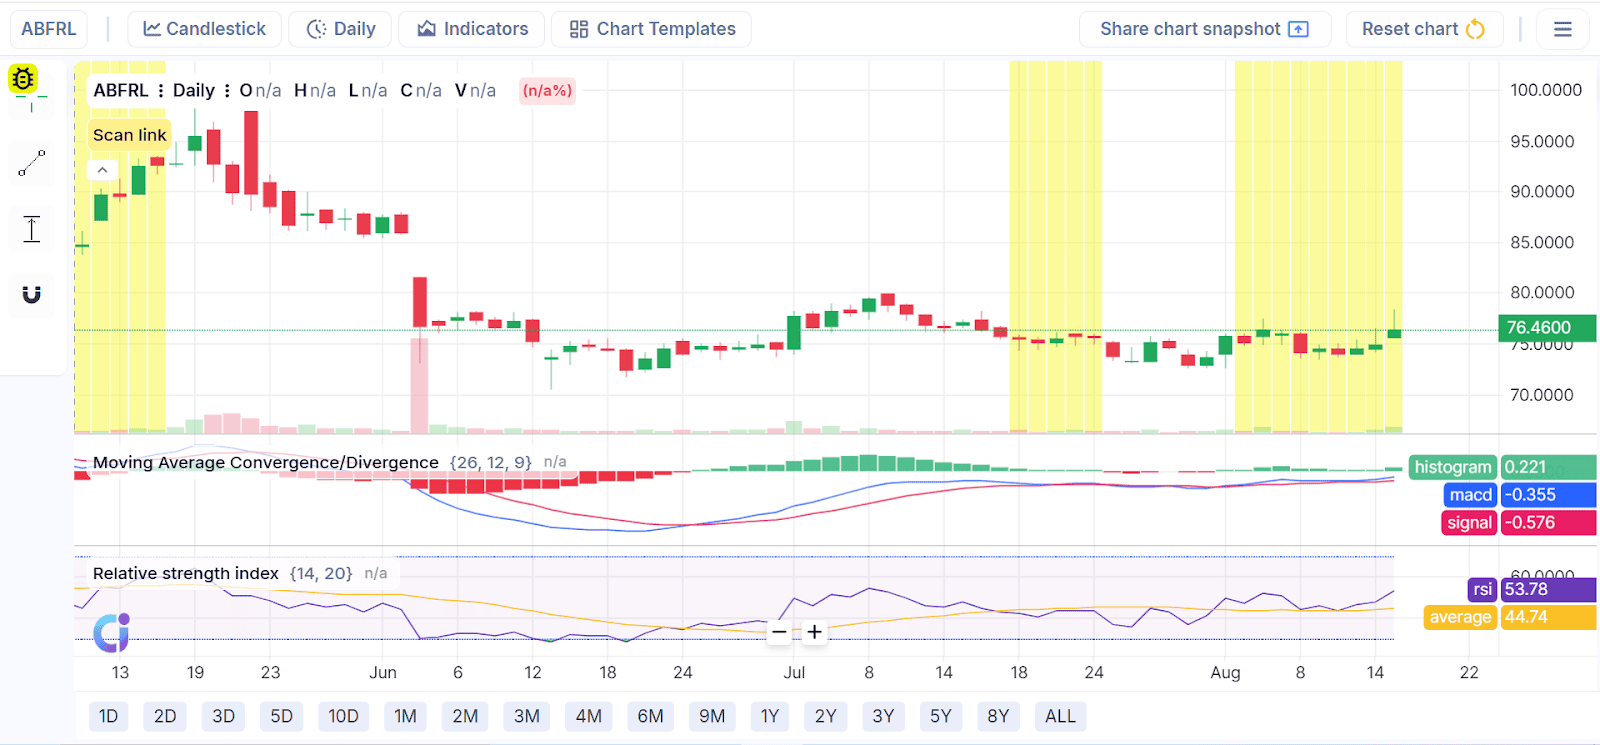Select the ALL time range
The width and height of the screenshot is (1600, 745).
1060,716
